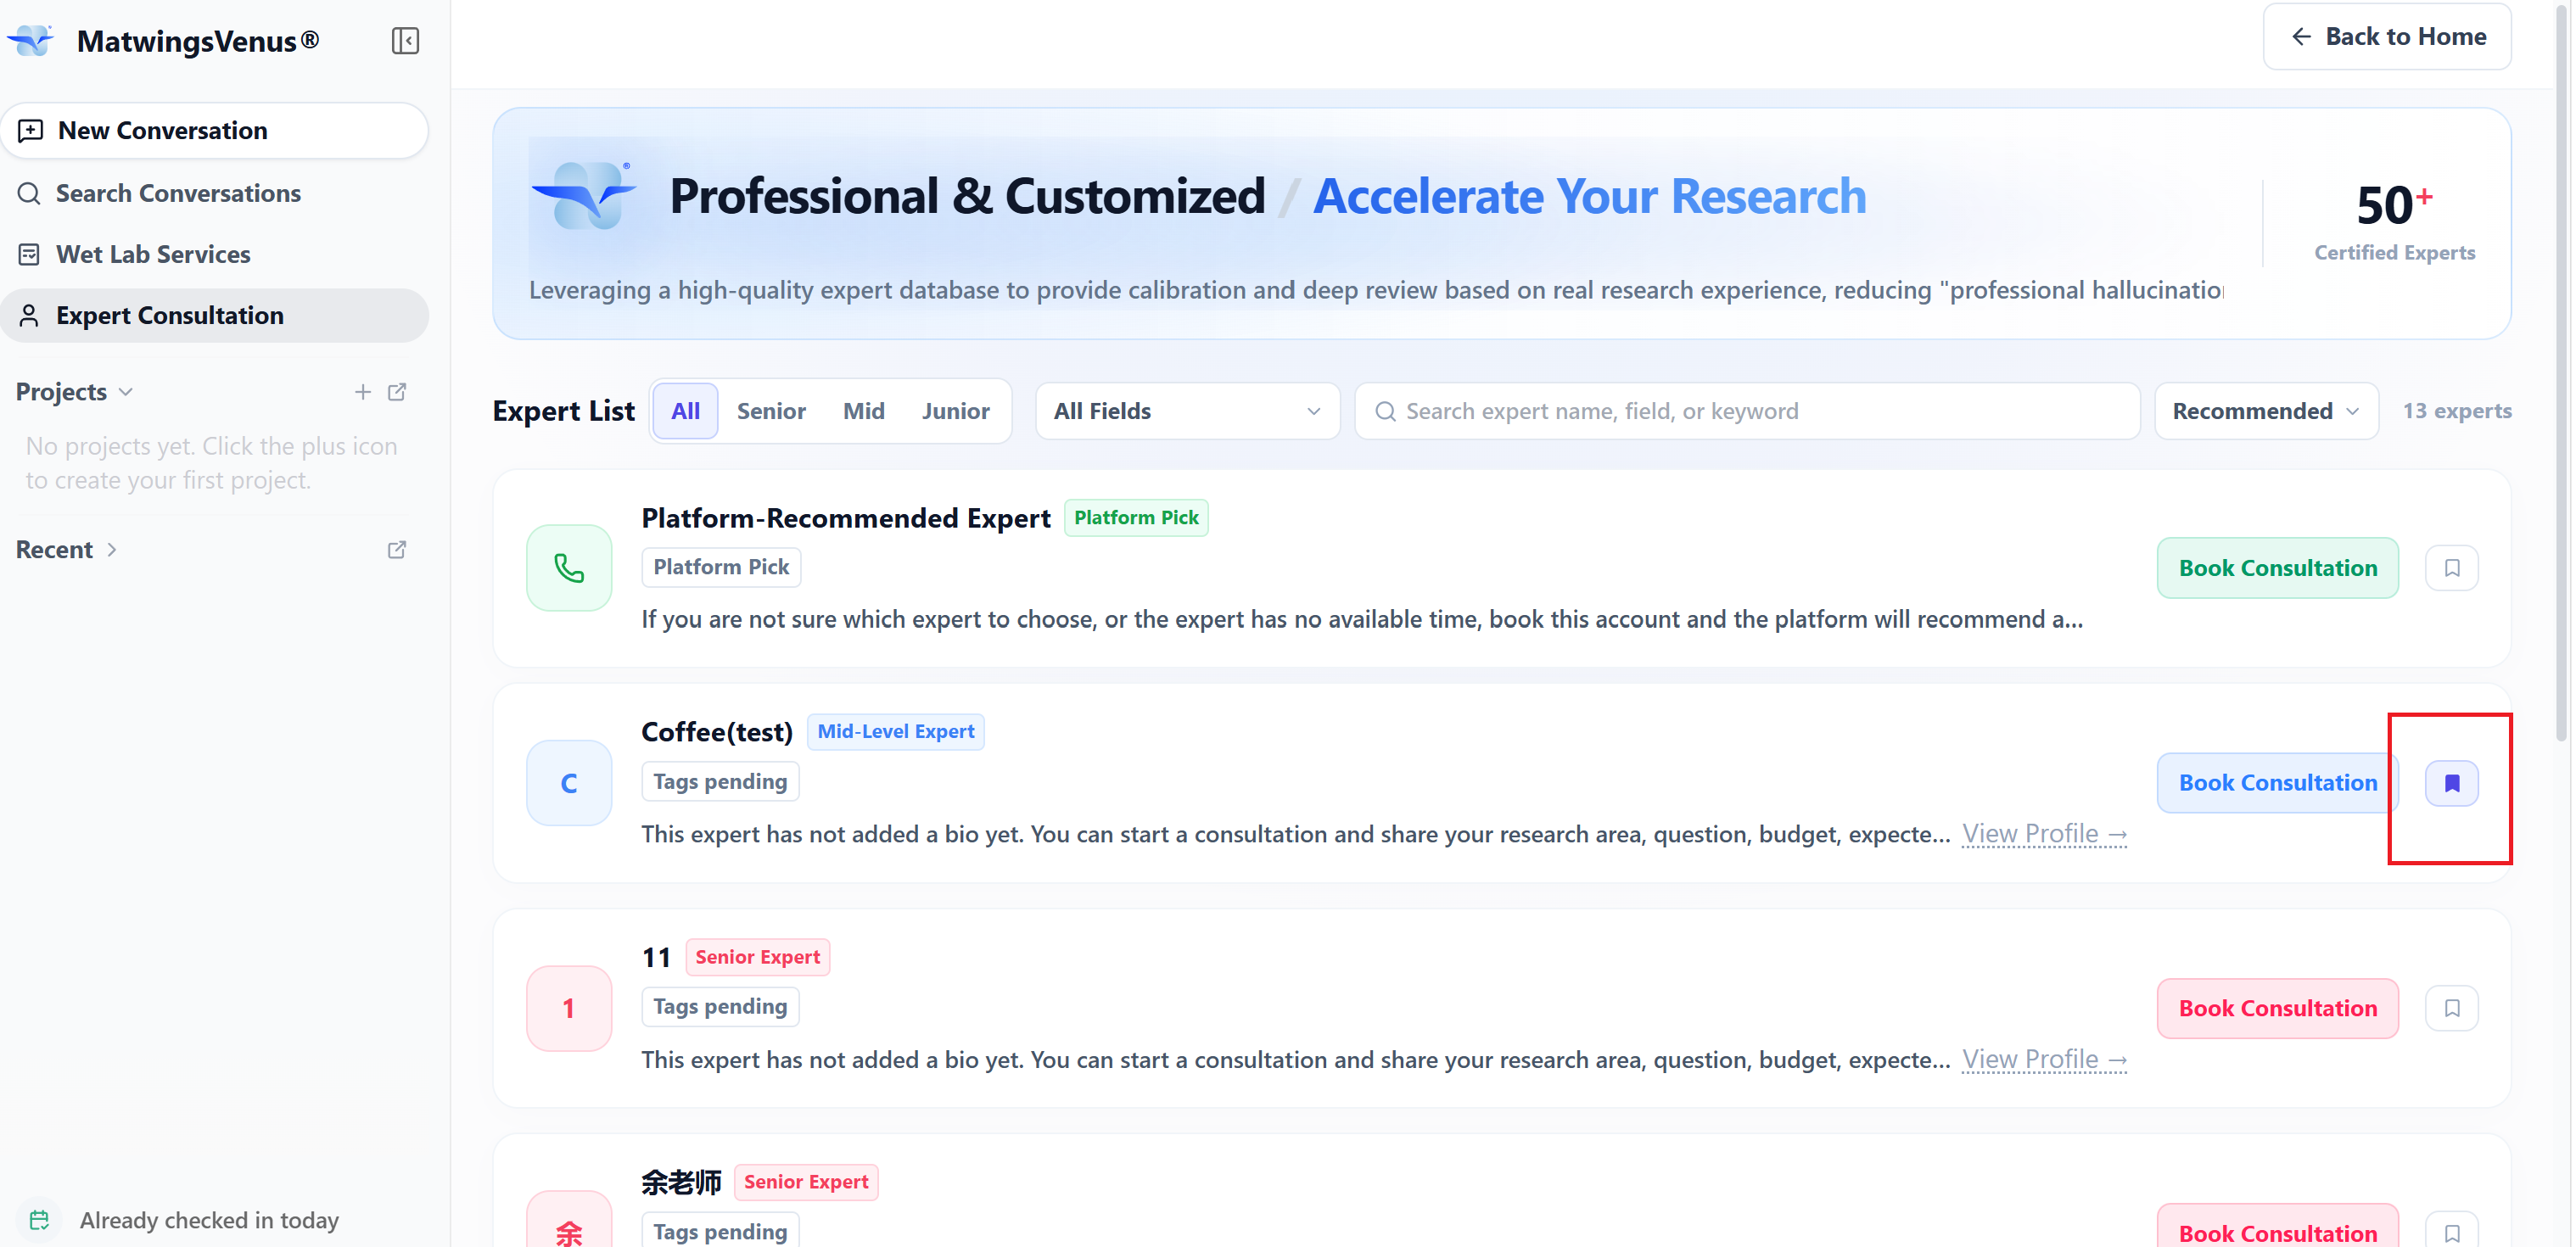Click the Mid-Level Expert badge
This screenshot has height=1247, width=2576.
tap(895, 731)
